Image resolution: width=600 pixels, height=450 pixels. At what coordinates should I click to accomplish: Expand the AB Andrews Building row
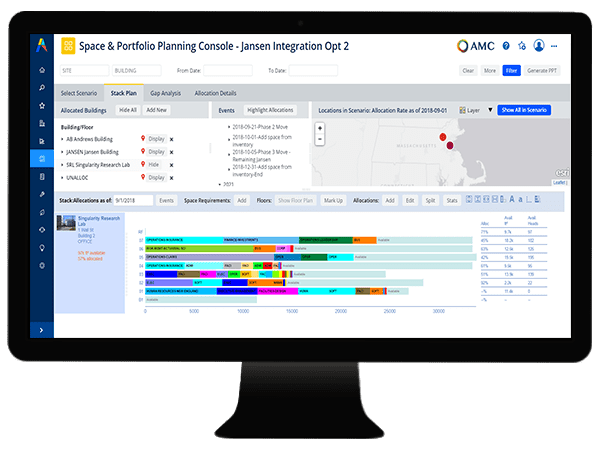(62, 139)
